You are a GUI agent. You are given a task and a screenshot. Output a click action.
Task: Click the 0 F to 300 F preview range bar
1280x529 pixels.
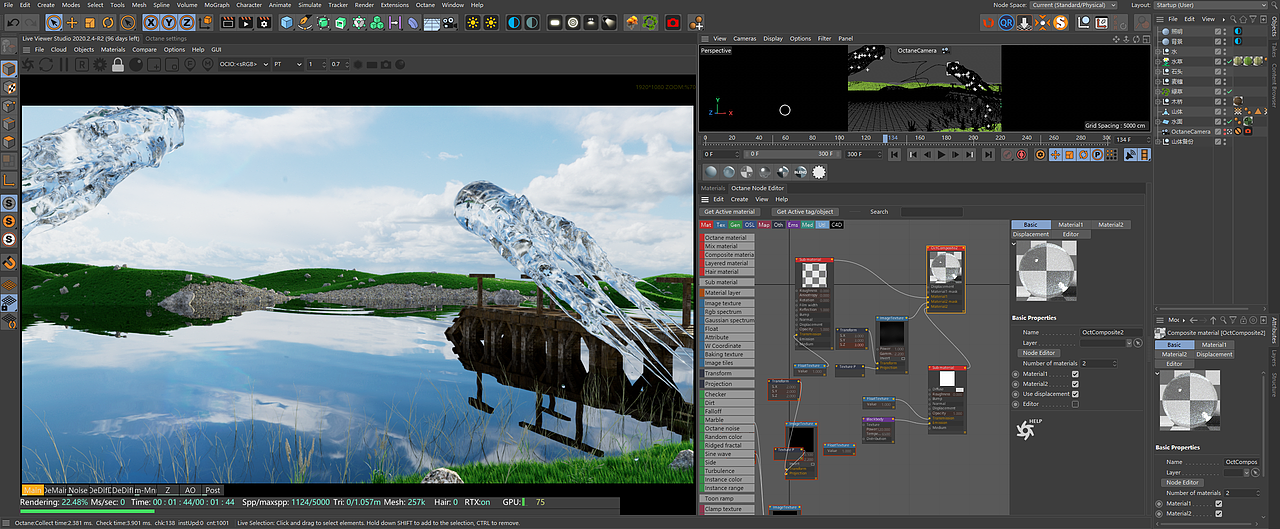point(790,154)
